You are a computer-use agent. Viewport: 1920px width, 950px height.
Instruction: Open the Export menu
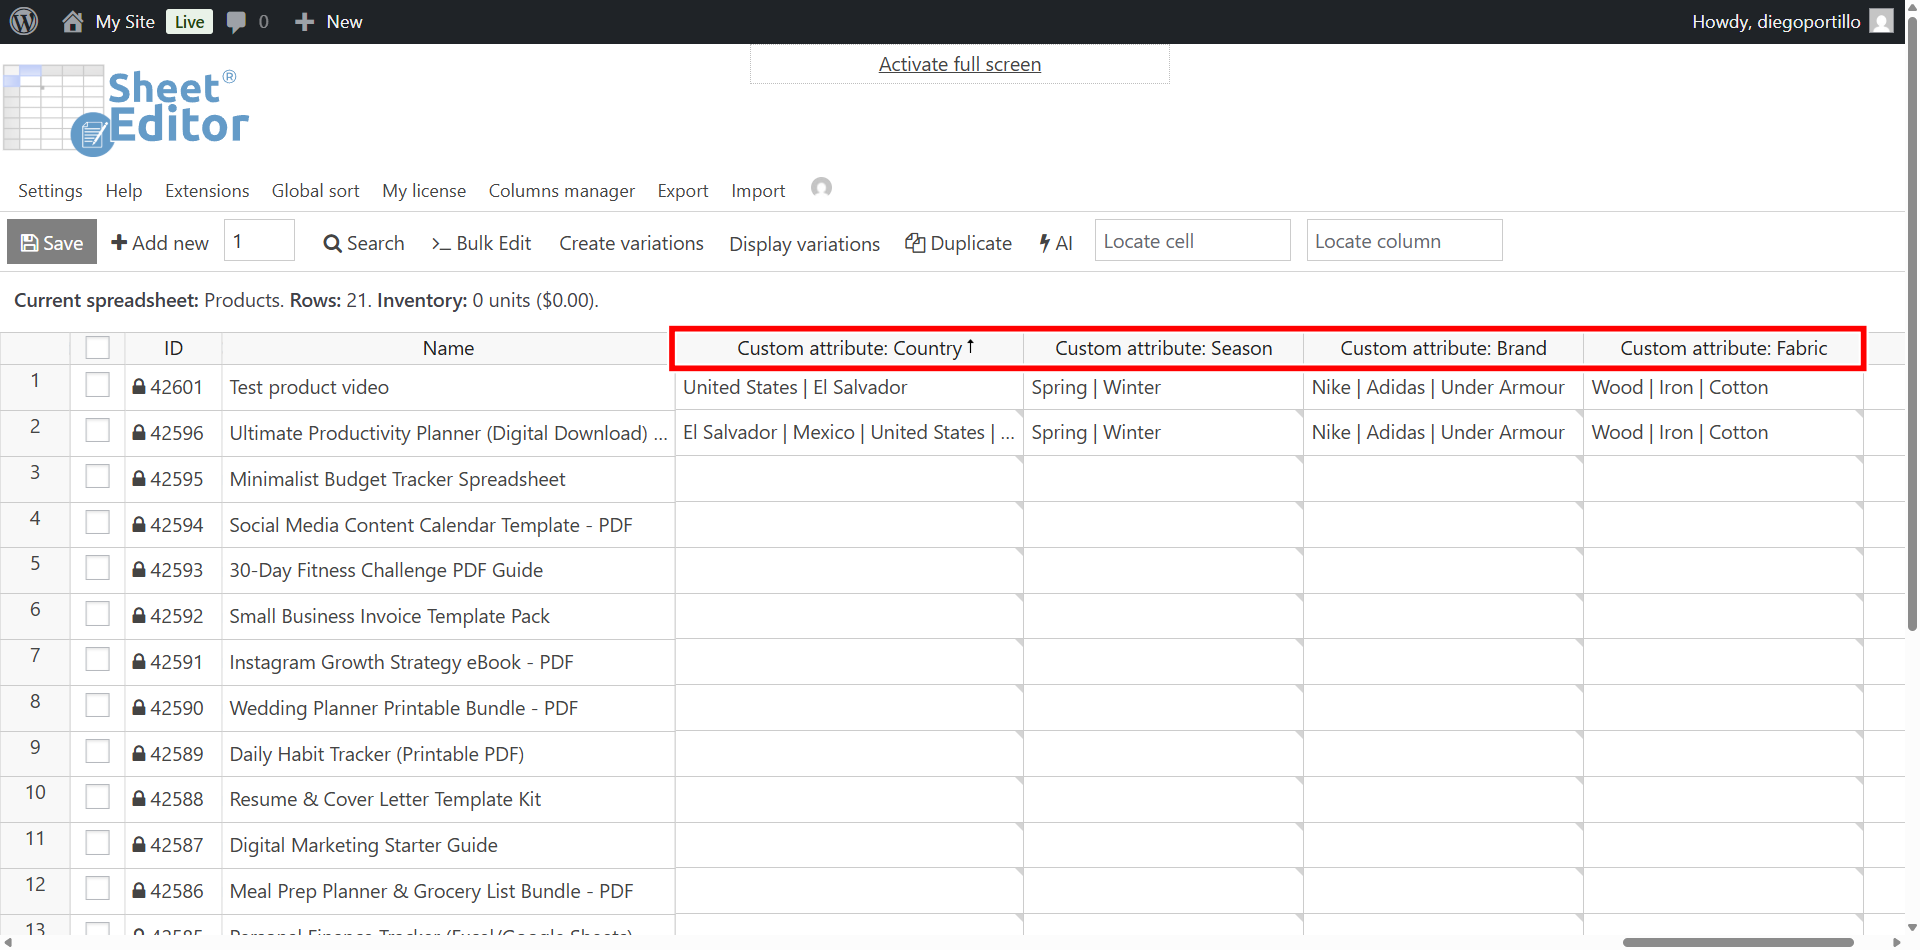pyautogui.click(x=682, y=191)
